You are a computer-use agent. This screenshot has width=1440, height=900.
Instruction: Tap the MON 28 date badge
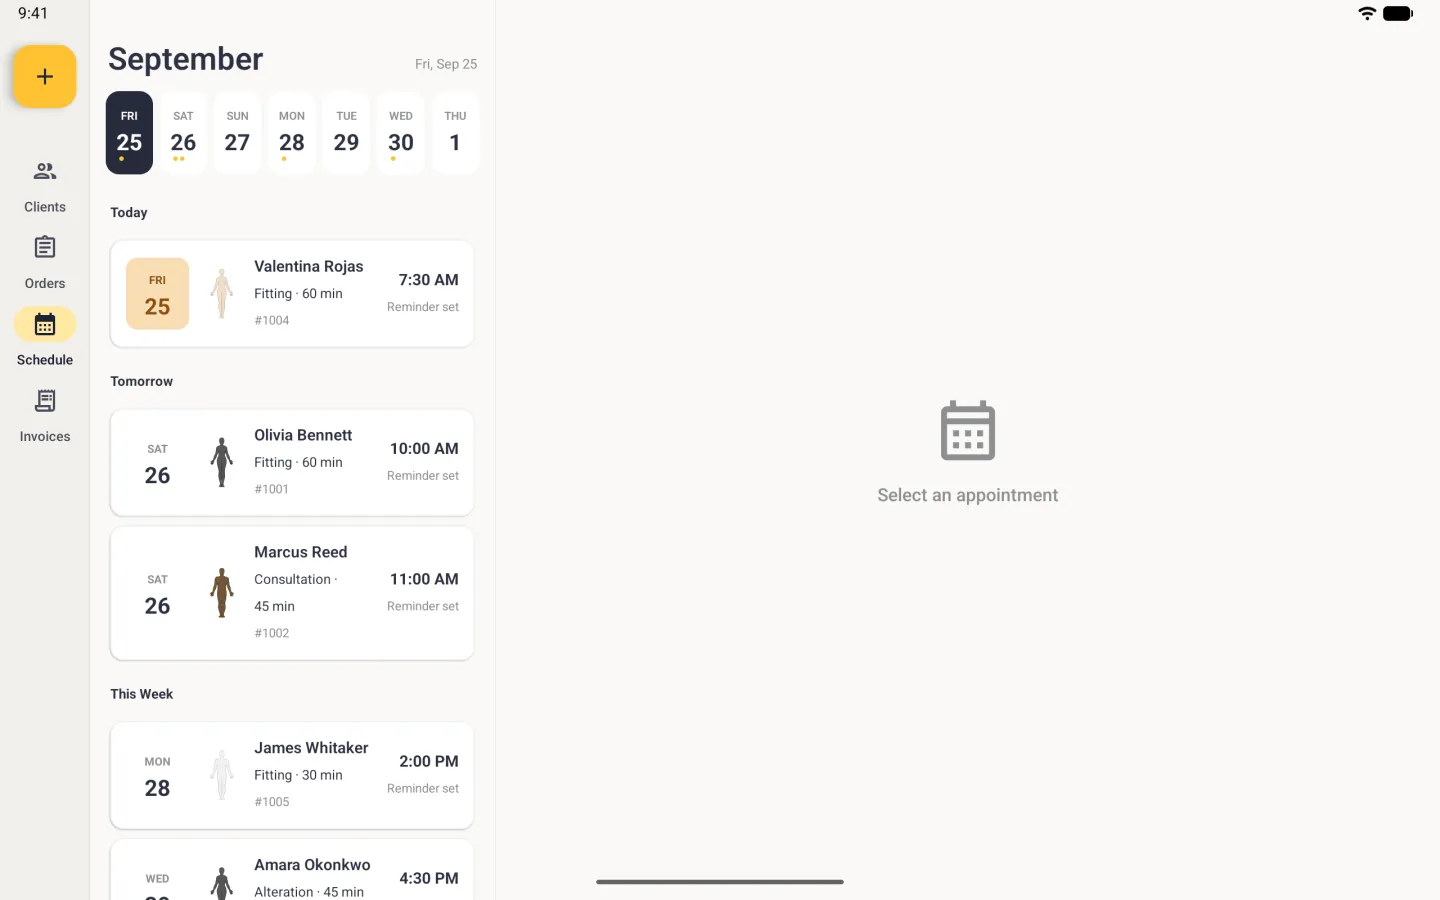157,775
